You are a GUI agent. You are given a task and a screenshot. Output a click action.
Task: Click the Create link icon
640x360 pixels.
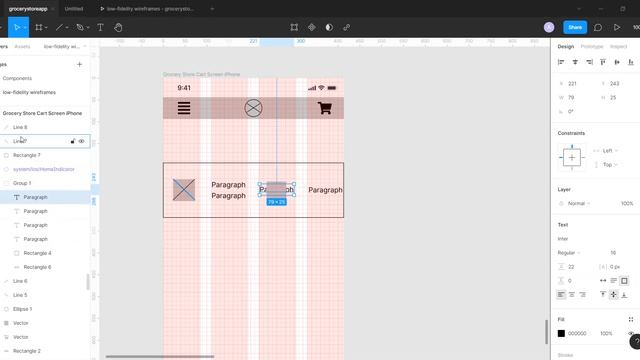347,27
